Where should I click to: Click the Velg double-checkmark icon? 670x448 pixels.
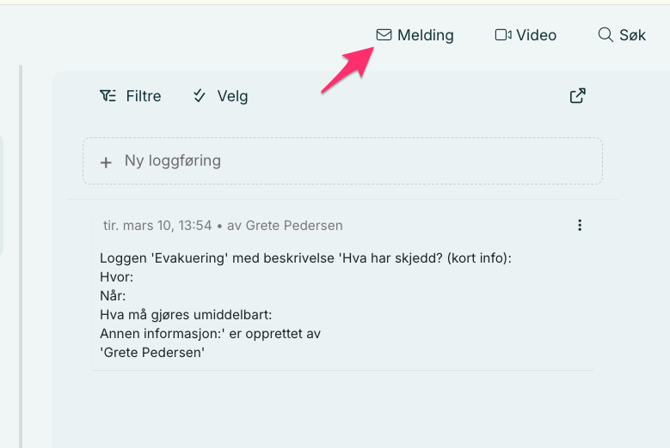(199, 96)
